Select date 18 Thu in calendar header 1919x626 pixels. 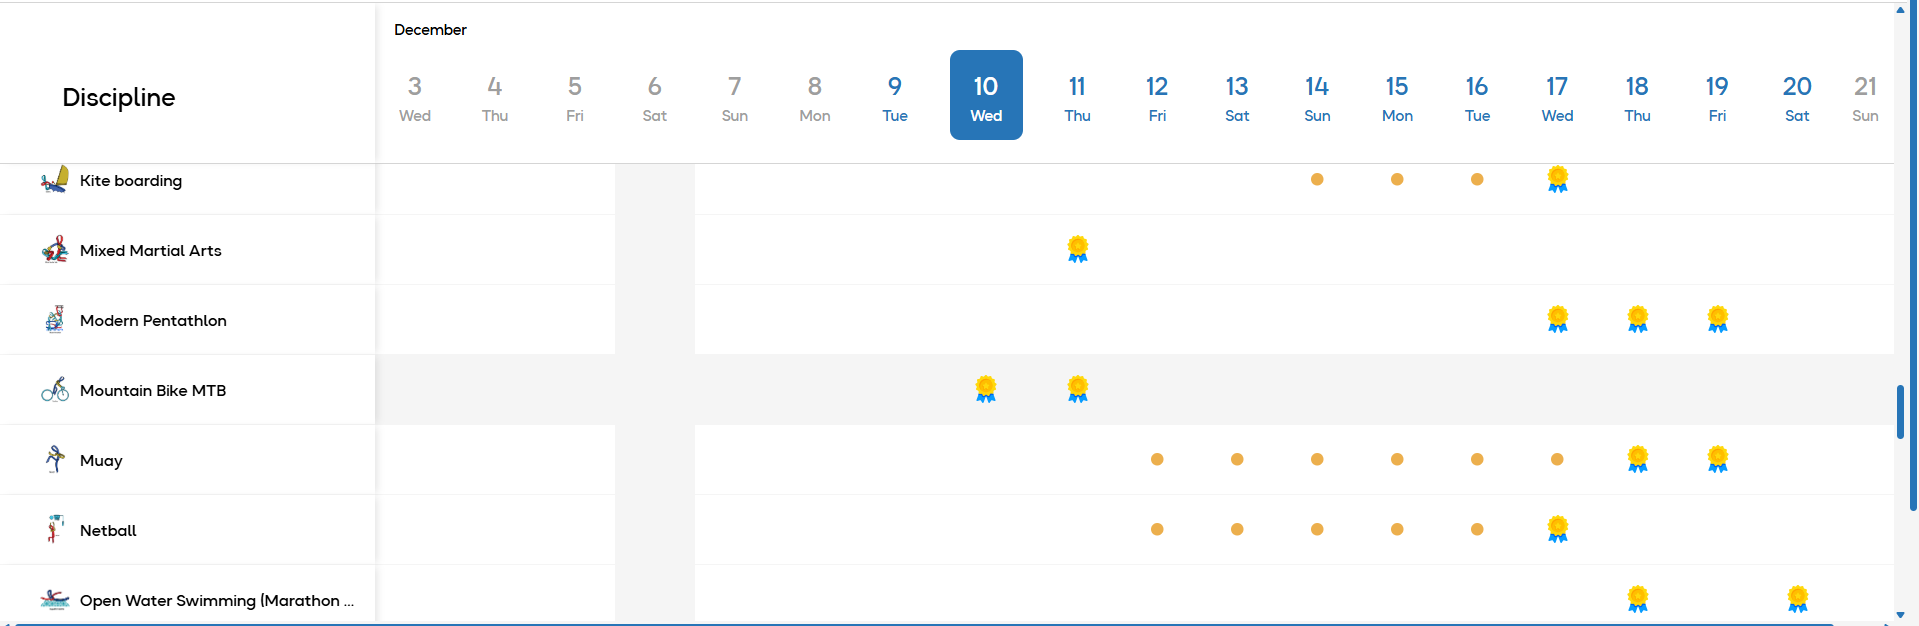1637,97
